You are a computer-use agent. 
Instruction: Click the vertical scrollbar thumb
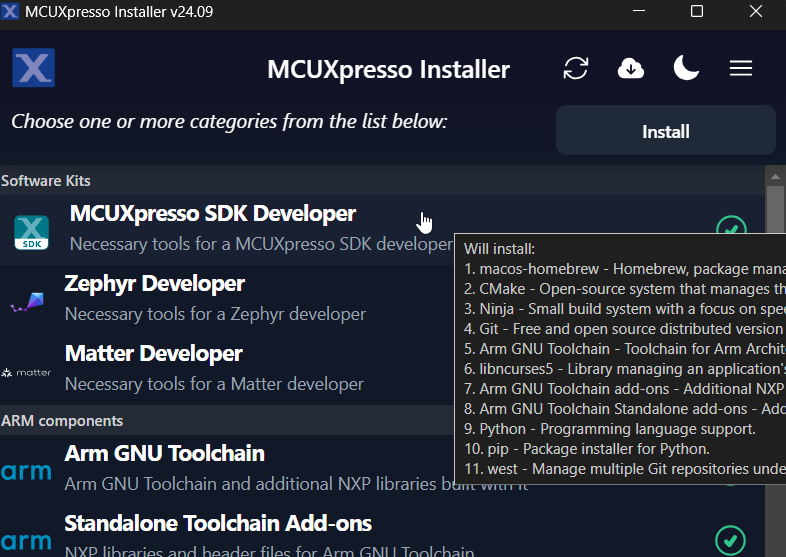click(775, 210)
